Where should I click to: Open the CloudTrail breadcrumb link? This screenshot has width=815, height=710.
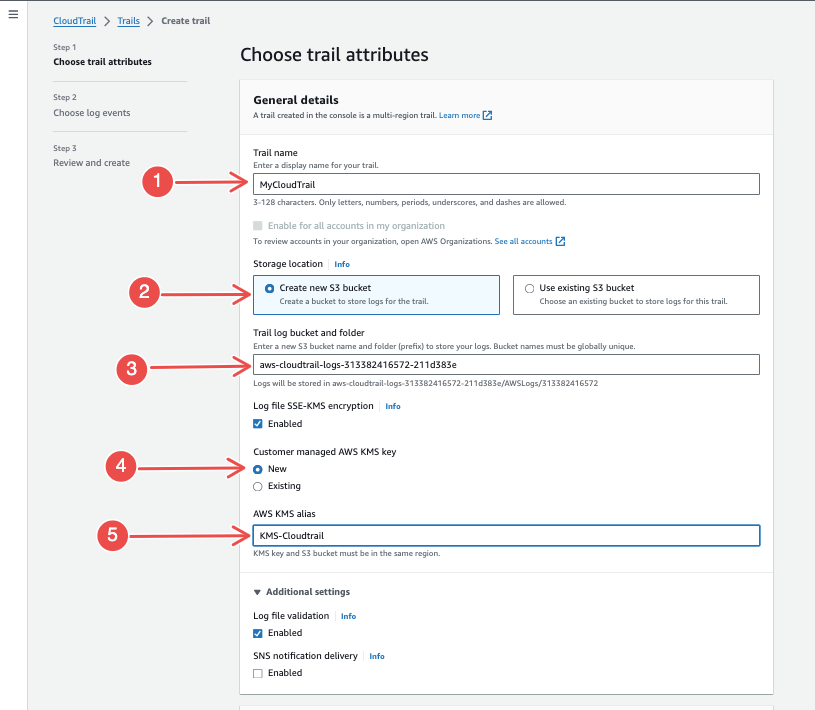(74, 20)
